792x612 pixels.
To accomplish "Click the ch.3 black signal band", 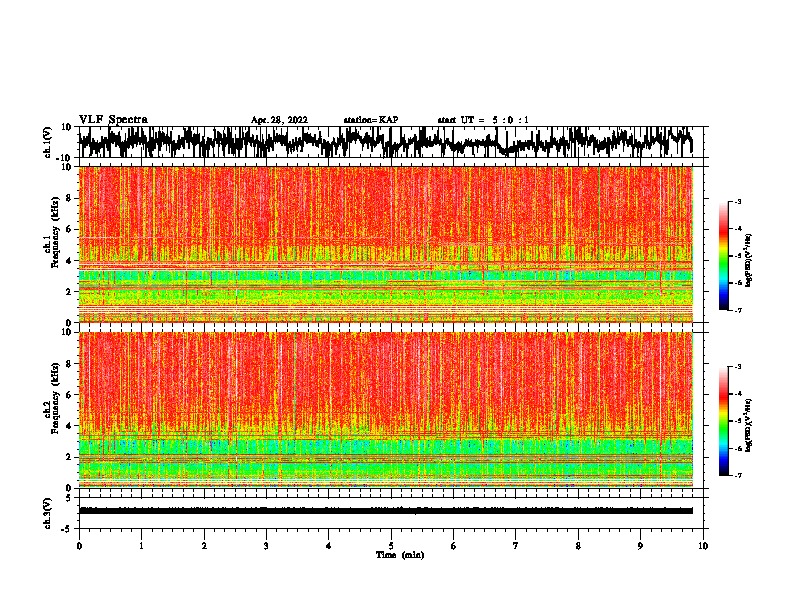I will (386, 511).
